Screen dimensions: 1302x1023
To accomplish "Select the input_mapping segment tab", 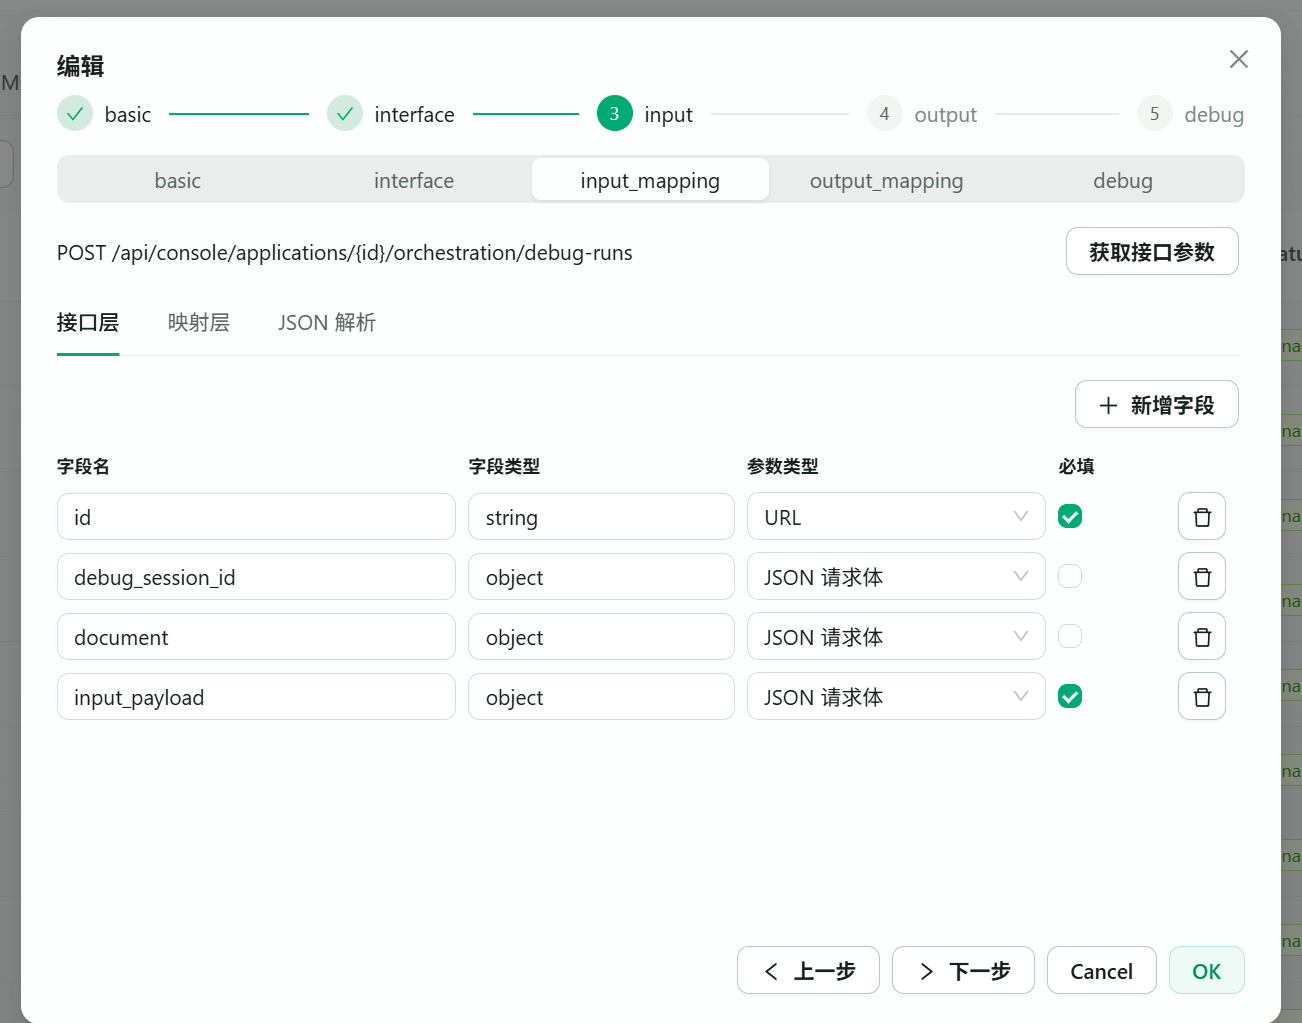I will 650,180.
